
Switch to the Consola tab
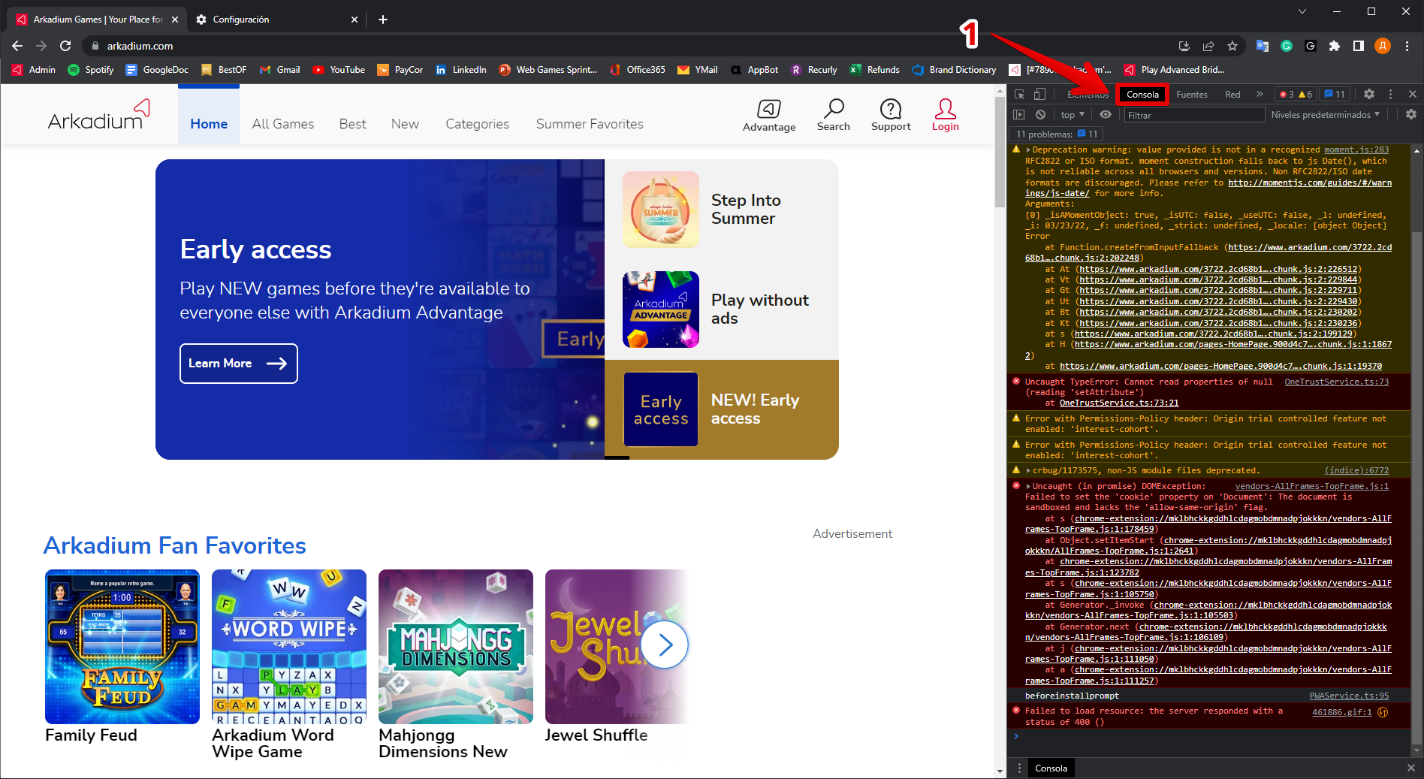coord(1142,95)
